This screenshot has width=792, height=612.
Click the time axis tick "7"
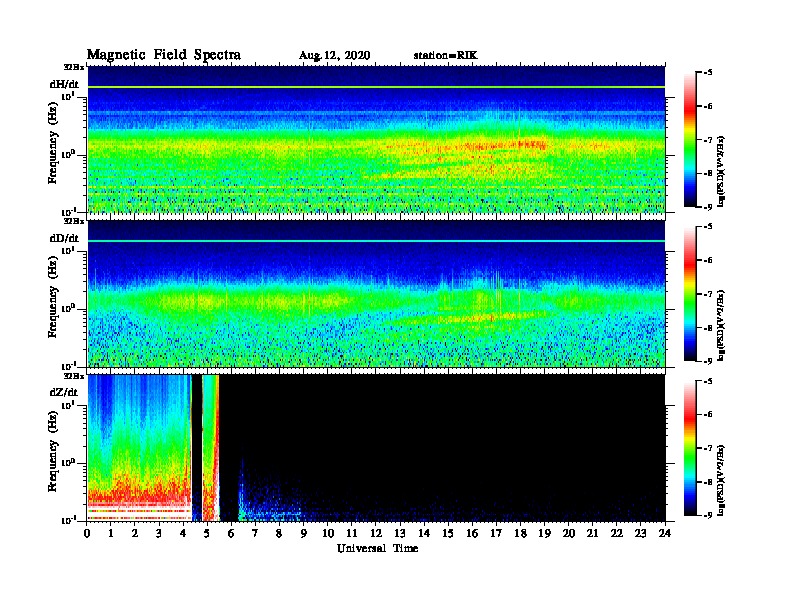point(256,534)
